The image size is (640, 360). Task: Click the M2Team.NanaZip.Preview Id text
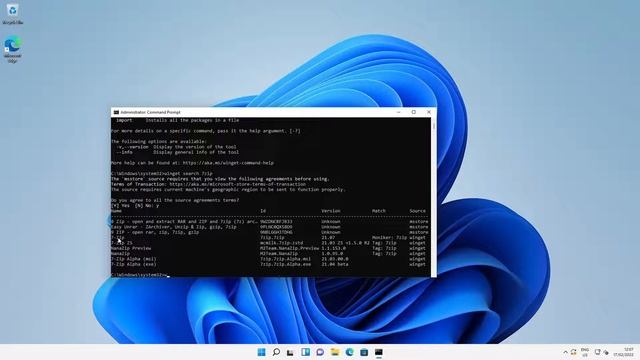pyautogui.click(x=289, y=248)
